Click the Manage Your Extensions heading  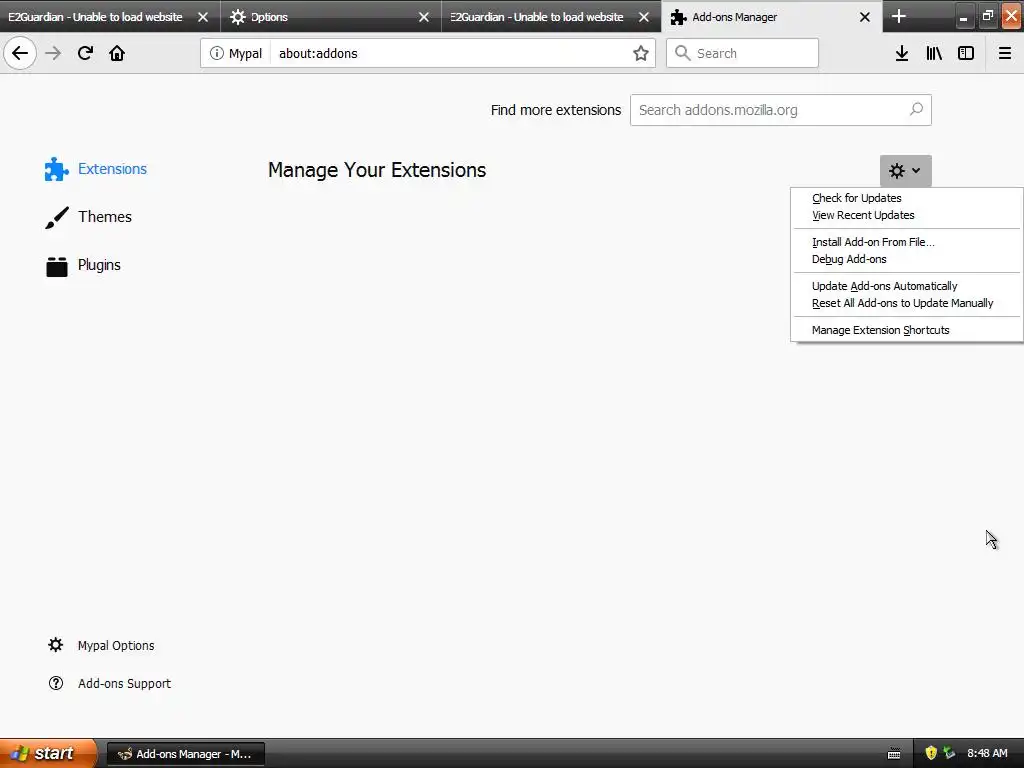point(377,170)
